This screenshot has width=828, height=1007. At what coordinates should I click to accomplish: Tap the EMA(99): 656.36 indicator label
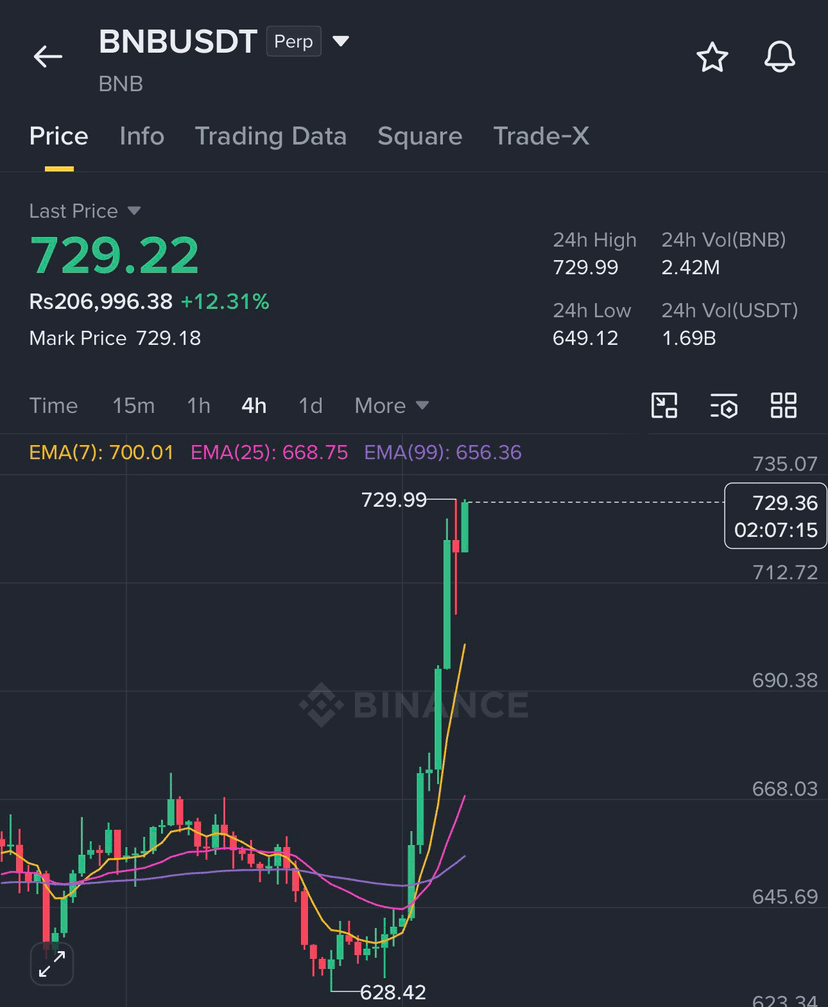443,452
